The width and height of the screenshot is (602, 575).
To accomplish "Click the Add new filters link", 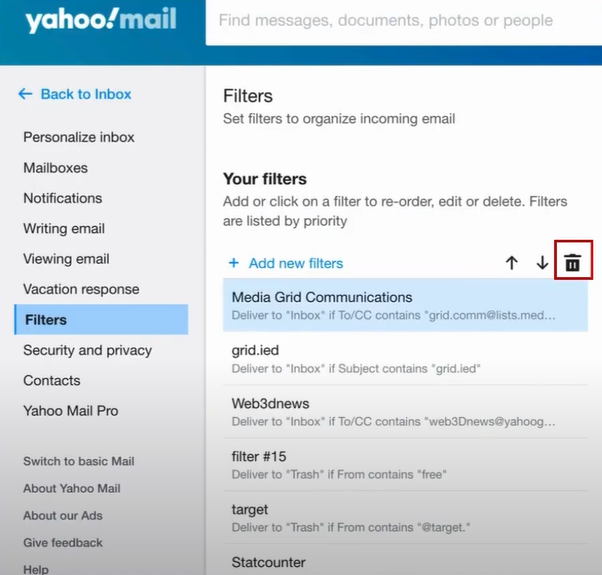I will [296, 263].
